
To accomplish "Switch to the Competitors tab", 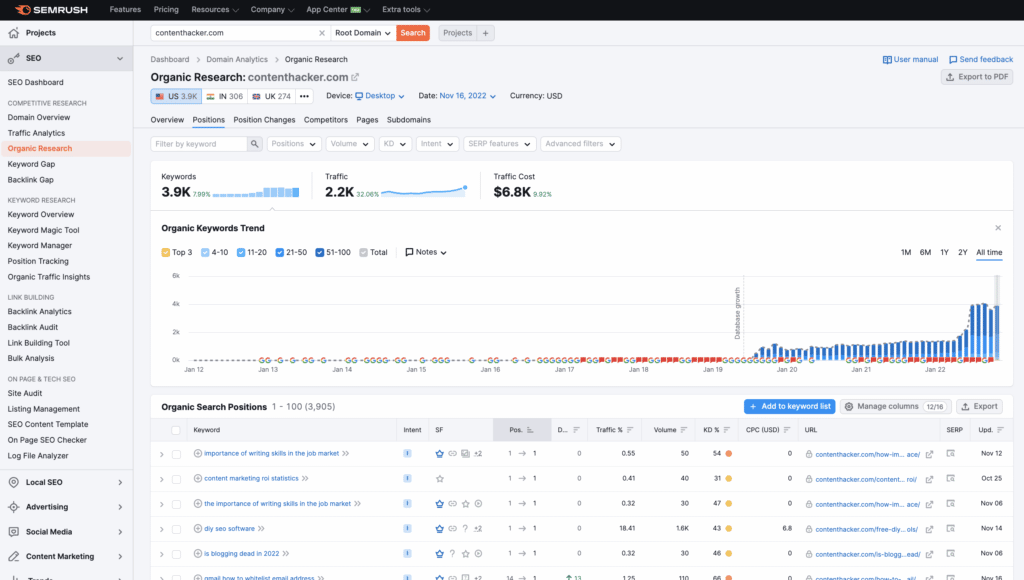I will [x=326, y=120].
